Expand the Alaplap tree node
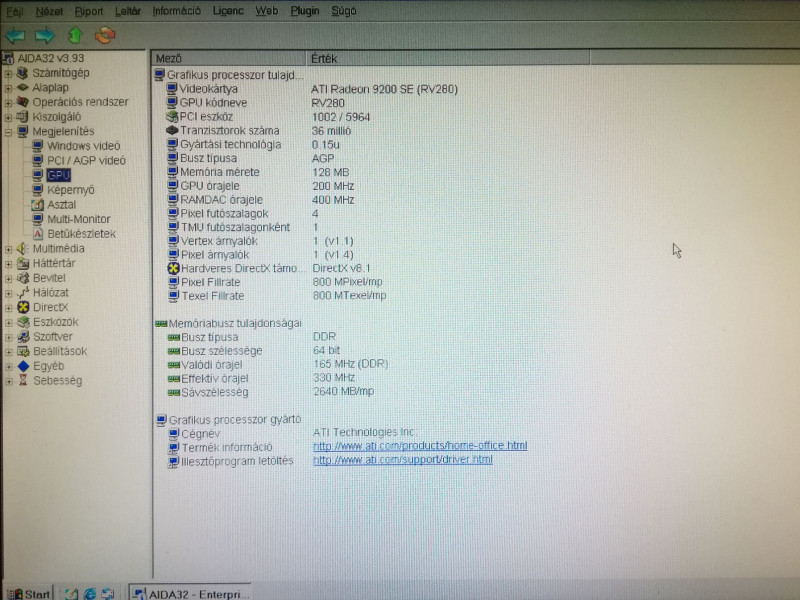This screenshot has width=800, height=600. [x=8, y=88]
